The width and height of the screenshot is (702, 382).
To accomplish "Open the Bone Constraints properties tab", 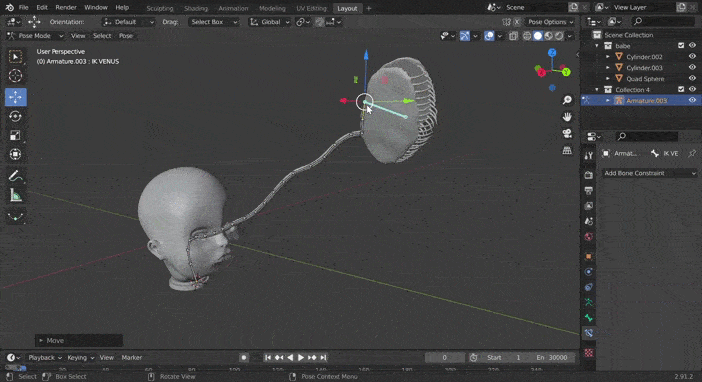I will click(589, 333).
